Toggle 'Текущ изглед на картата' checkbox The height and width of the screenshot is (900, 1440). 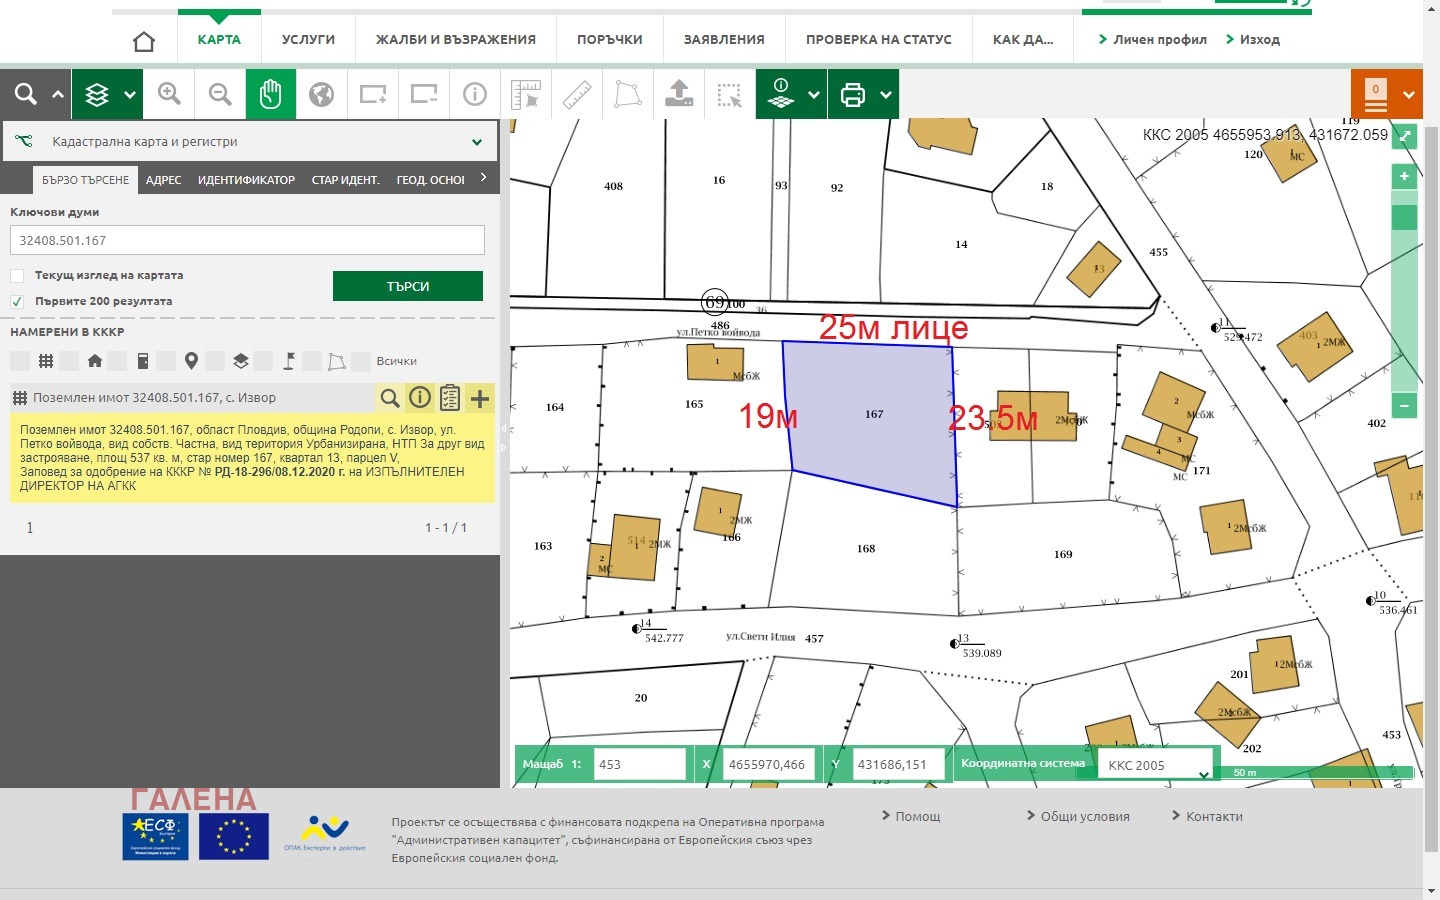pos(17,276)
